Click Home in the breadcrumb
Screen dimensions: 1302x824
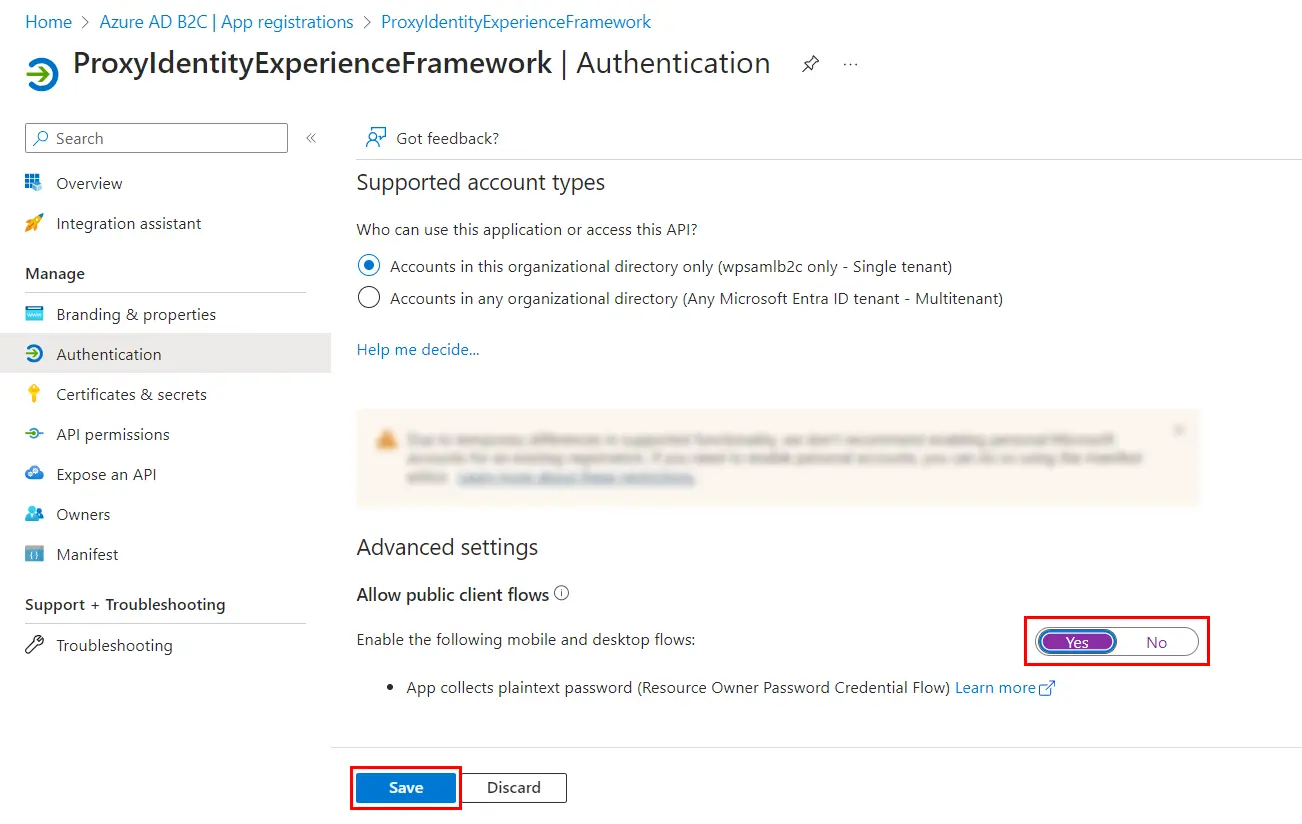(48, 21)
